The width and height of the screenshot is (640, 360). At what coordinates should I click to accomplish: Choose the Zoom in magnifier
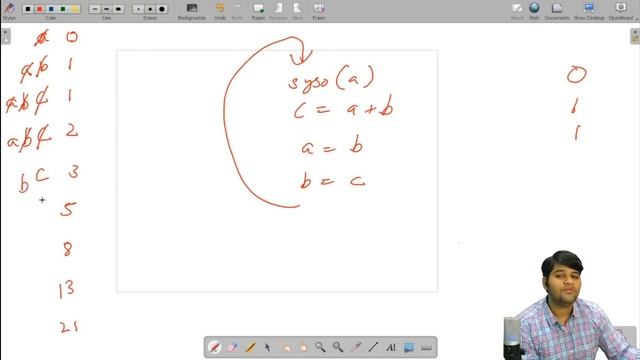coord(320,347)
